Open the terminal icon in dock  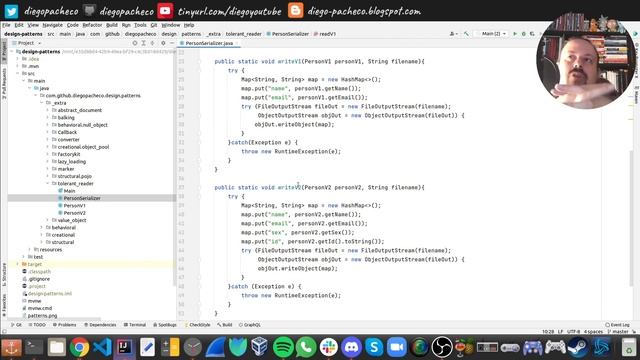[x=34, y=347]
